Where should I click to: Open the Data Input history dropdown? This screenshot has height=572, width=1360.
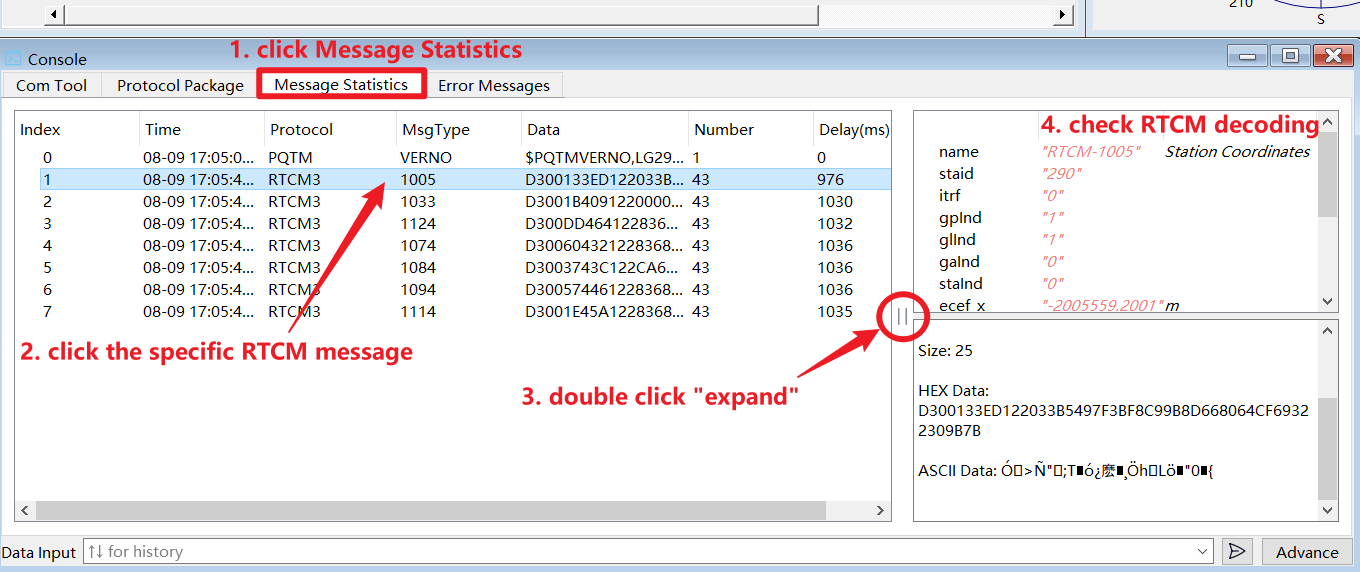[x=1203, y=551]
